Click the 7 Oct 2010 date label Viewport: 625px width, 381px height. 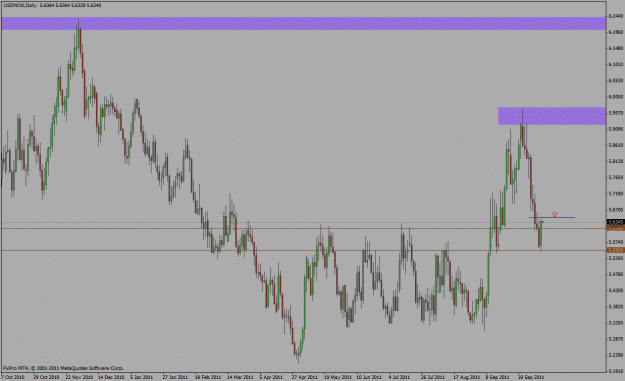(x=13, y=377)
